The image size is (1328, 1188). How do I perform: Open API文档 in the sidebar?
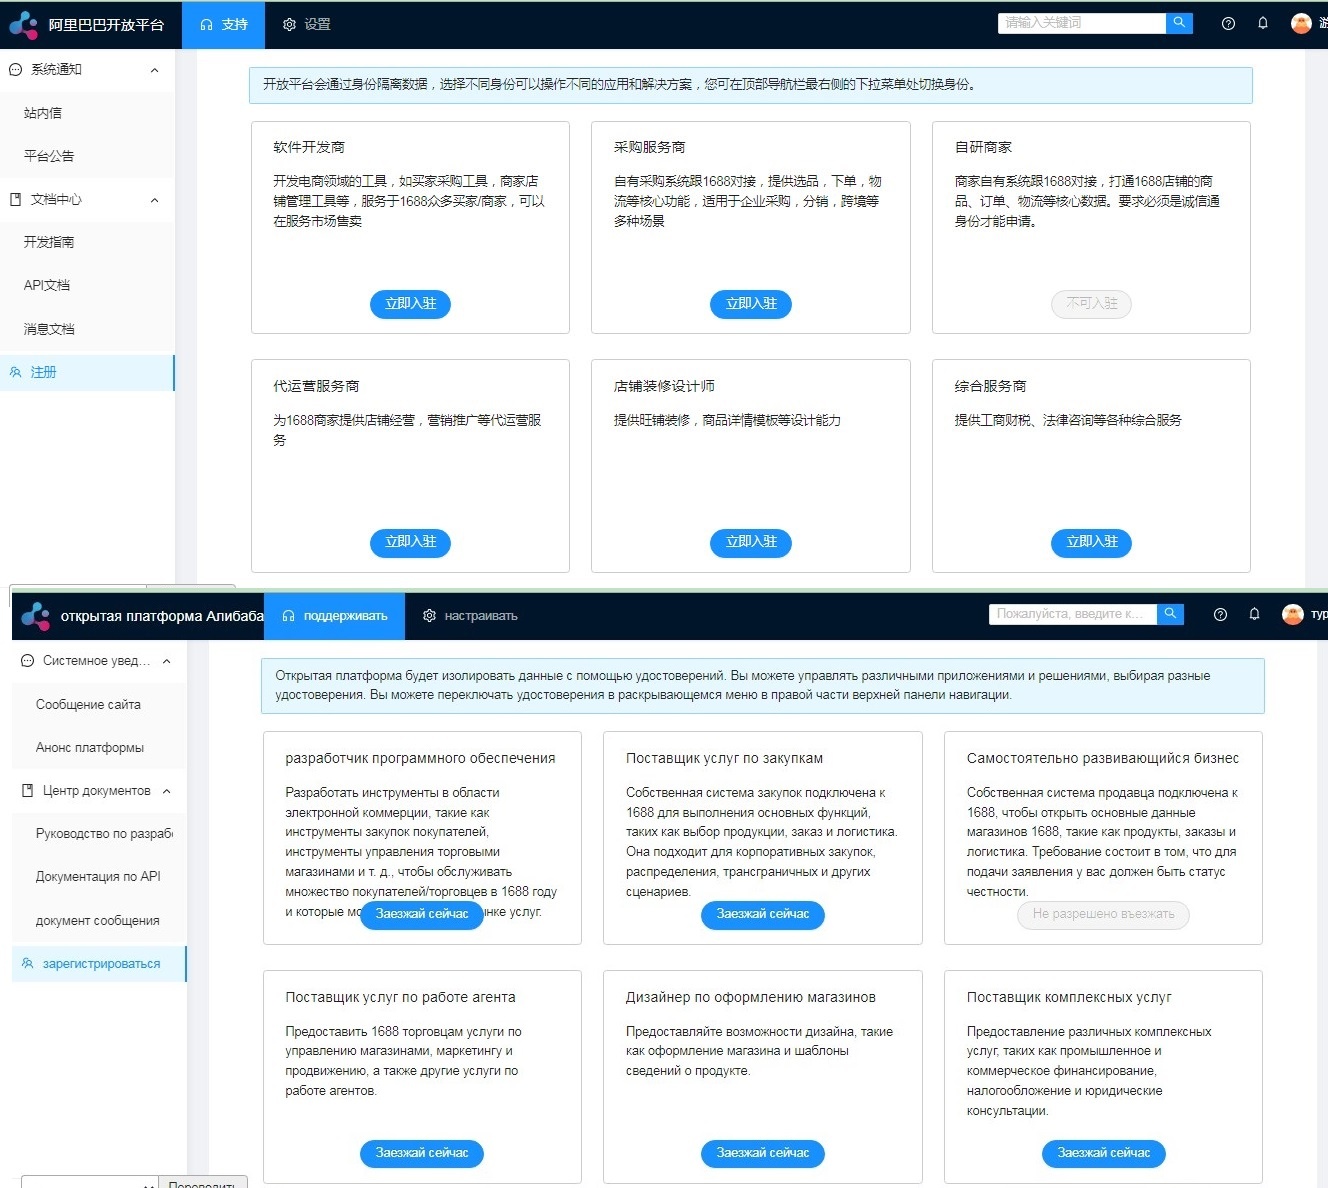[x=47, y=286]
